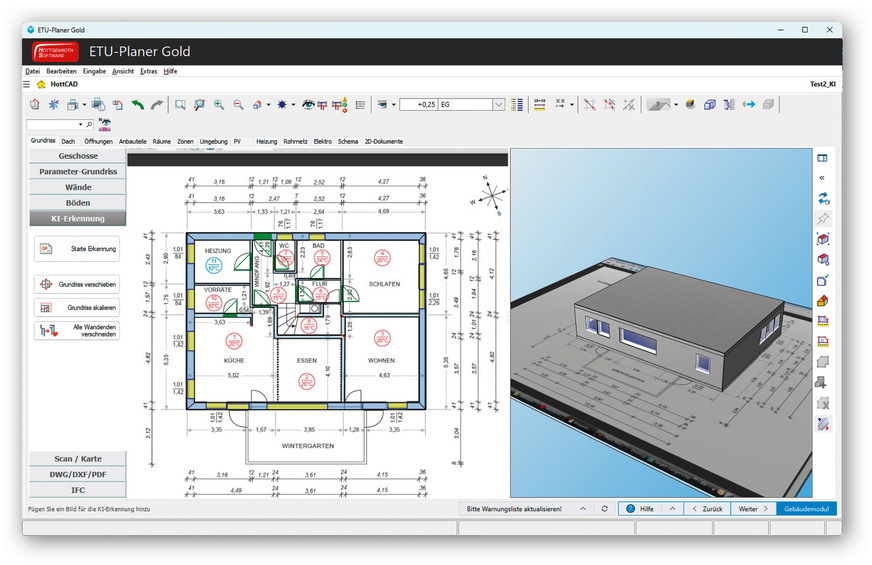Expand the warning list chevron
The image size is (872, 565).
583,509
